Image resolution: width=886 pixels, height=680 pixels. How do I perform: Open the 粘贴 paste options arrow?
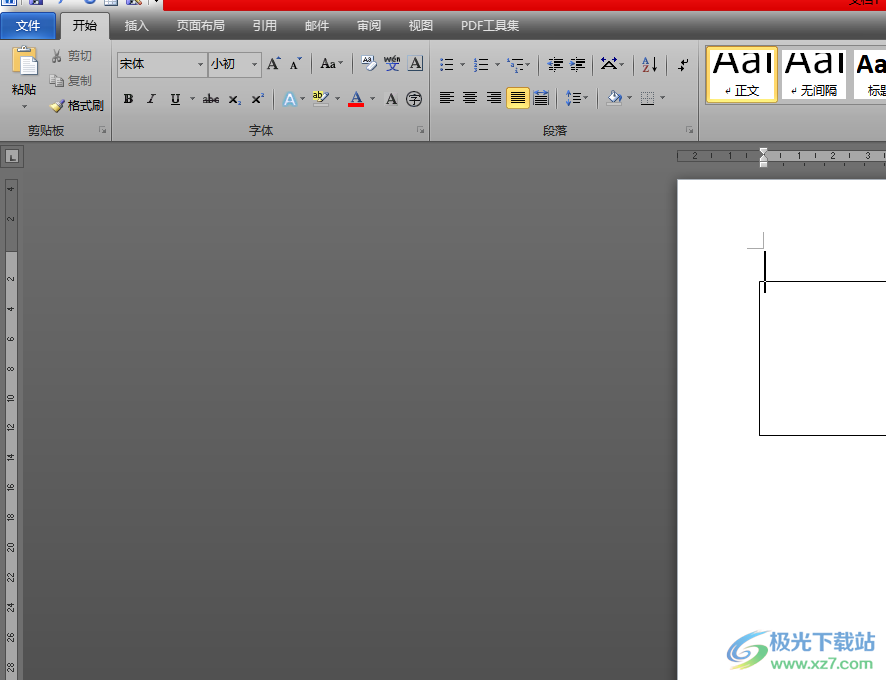[24, 106]
